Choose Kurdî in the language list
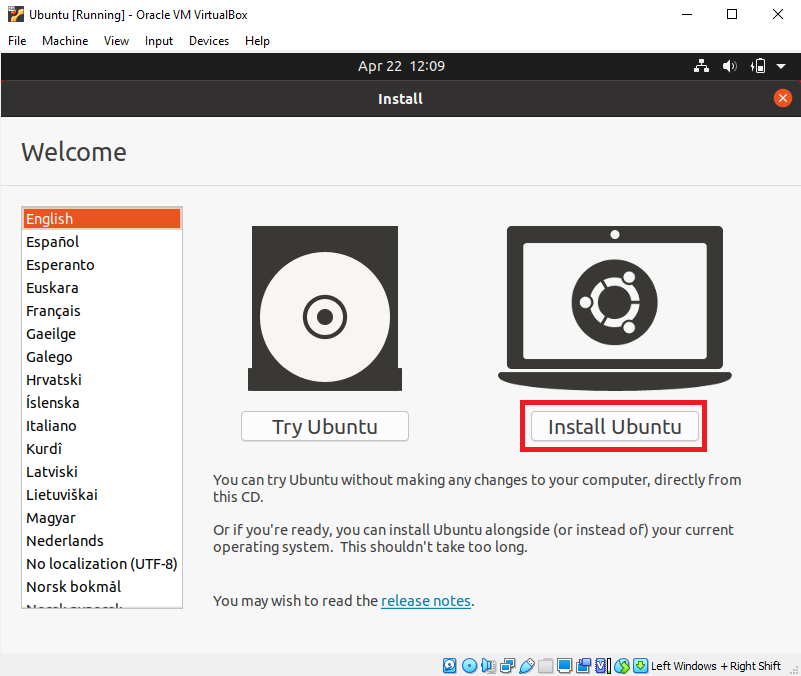Screen dimensions: 801x676 click(x=102, y=449)
